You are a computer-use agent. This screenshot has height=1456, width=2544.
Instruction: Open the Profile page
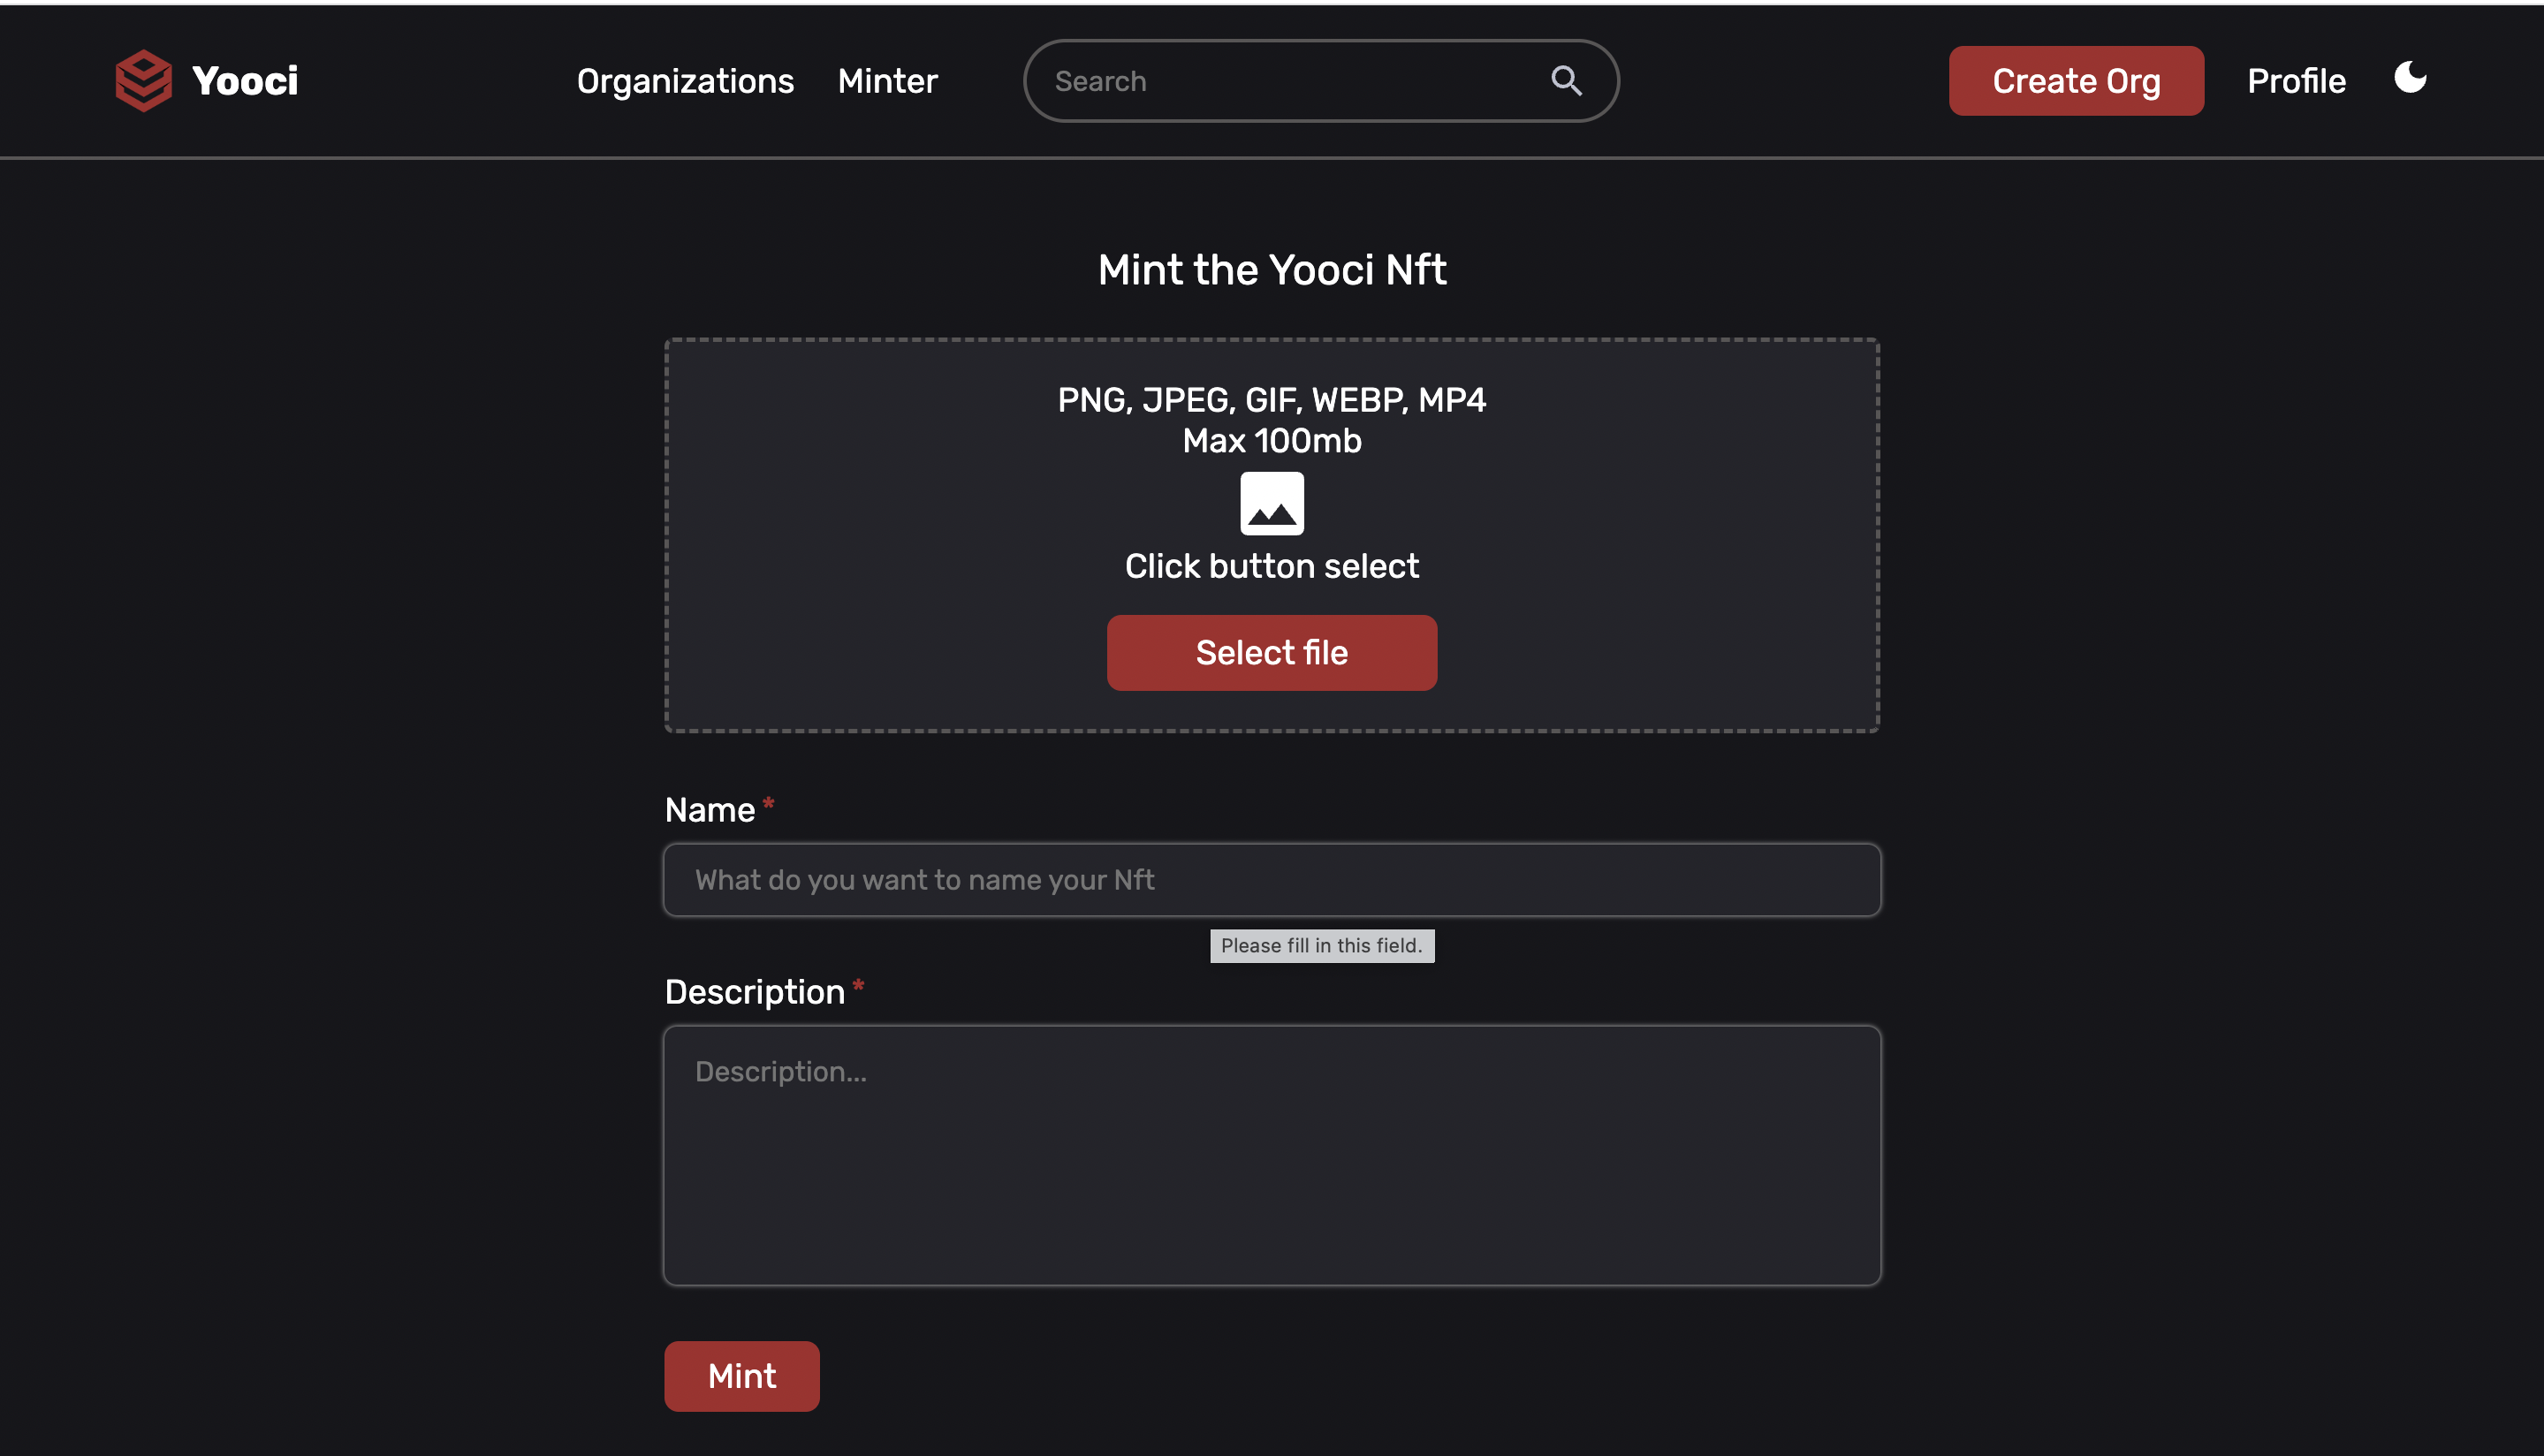(2296, 81)
